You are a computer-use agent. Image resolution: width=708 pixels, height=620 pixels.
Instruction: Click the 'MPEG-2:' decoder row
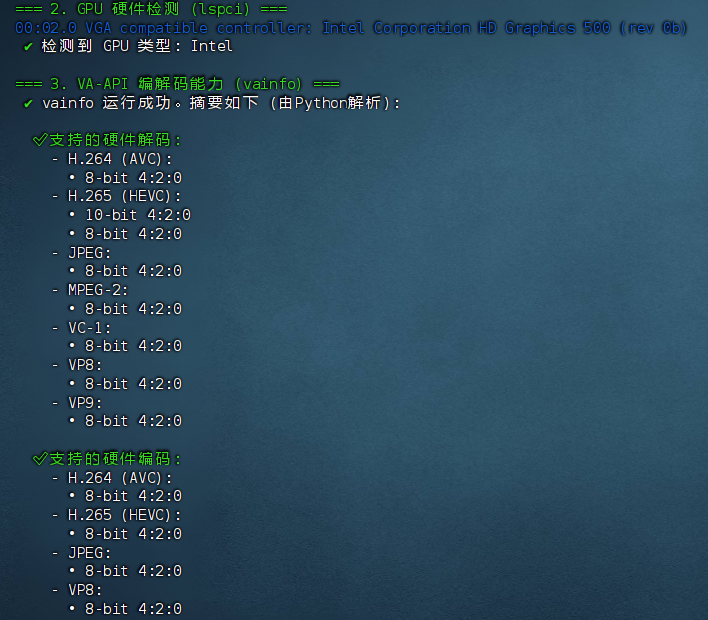click(x=98, y=290)
